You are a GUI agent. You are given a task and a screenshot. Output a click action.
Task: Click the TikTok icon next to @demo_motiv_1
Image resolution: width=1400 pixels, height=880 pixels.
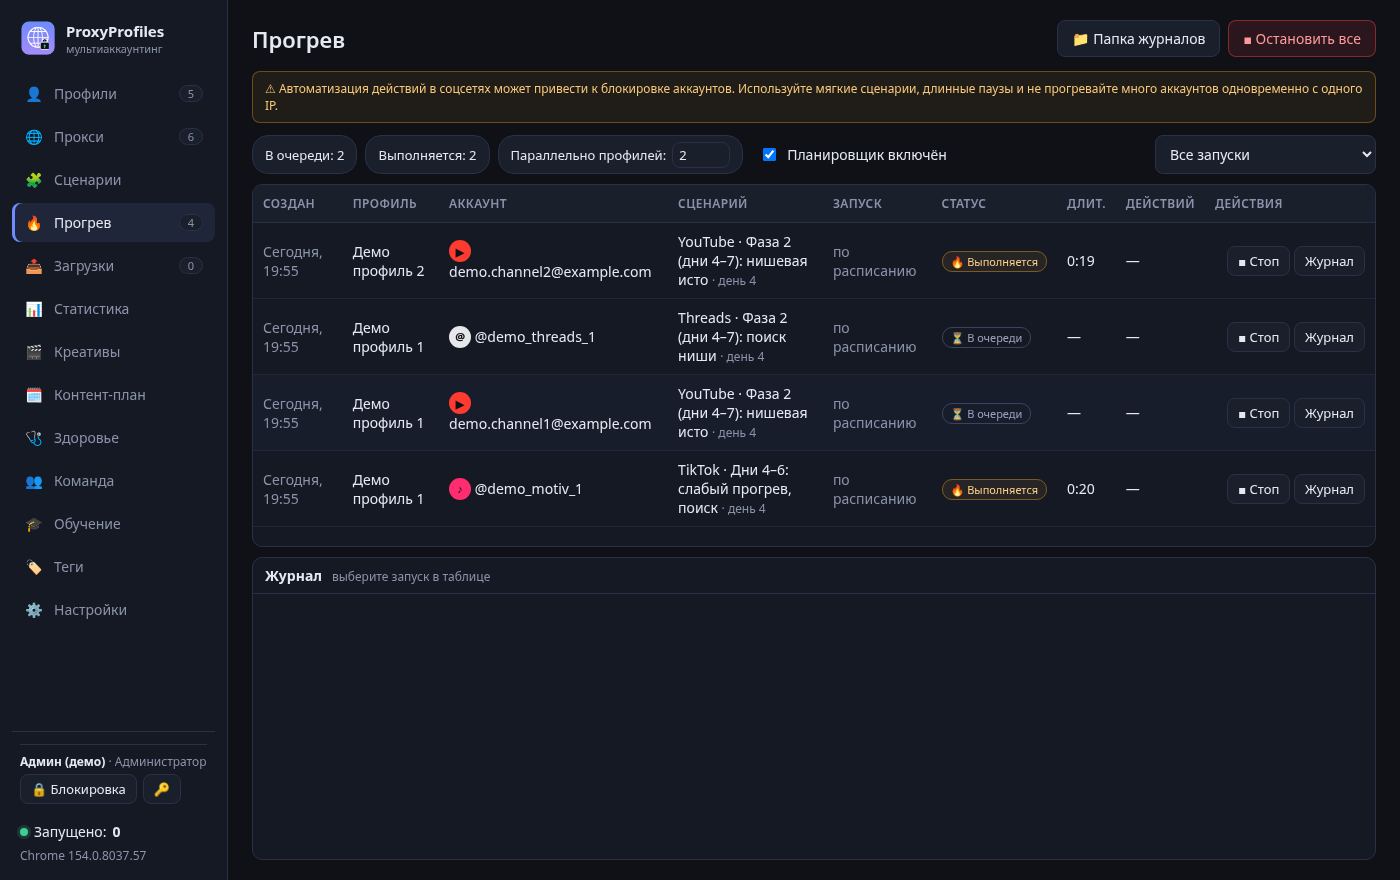[460, 489]
